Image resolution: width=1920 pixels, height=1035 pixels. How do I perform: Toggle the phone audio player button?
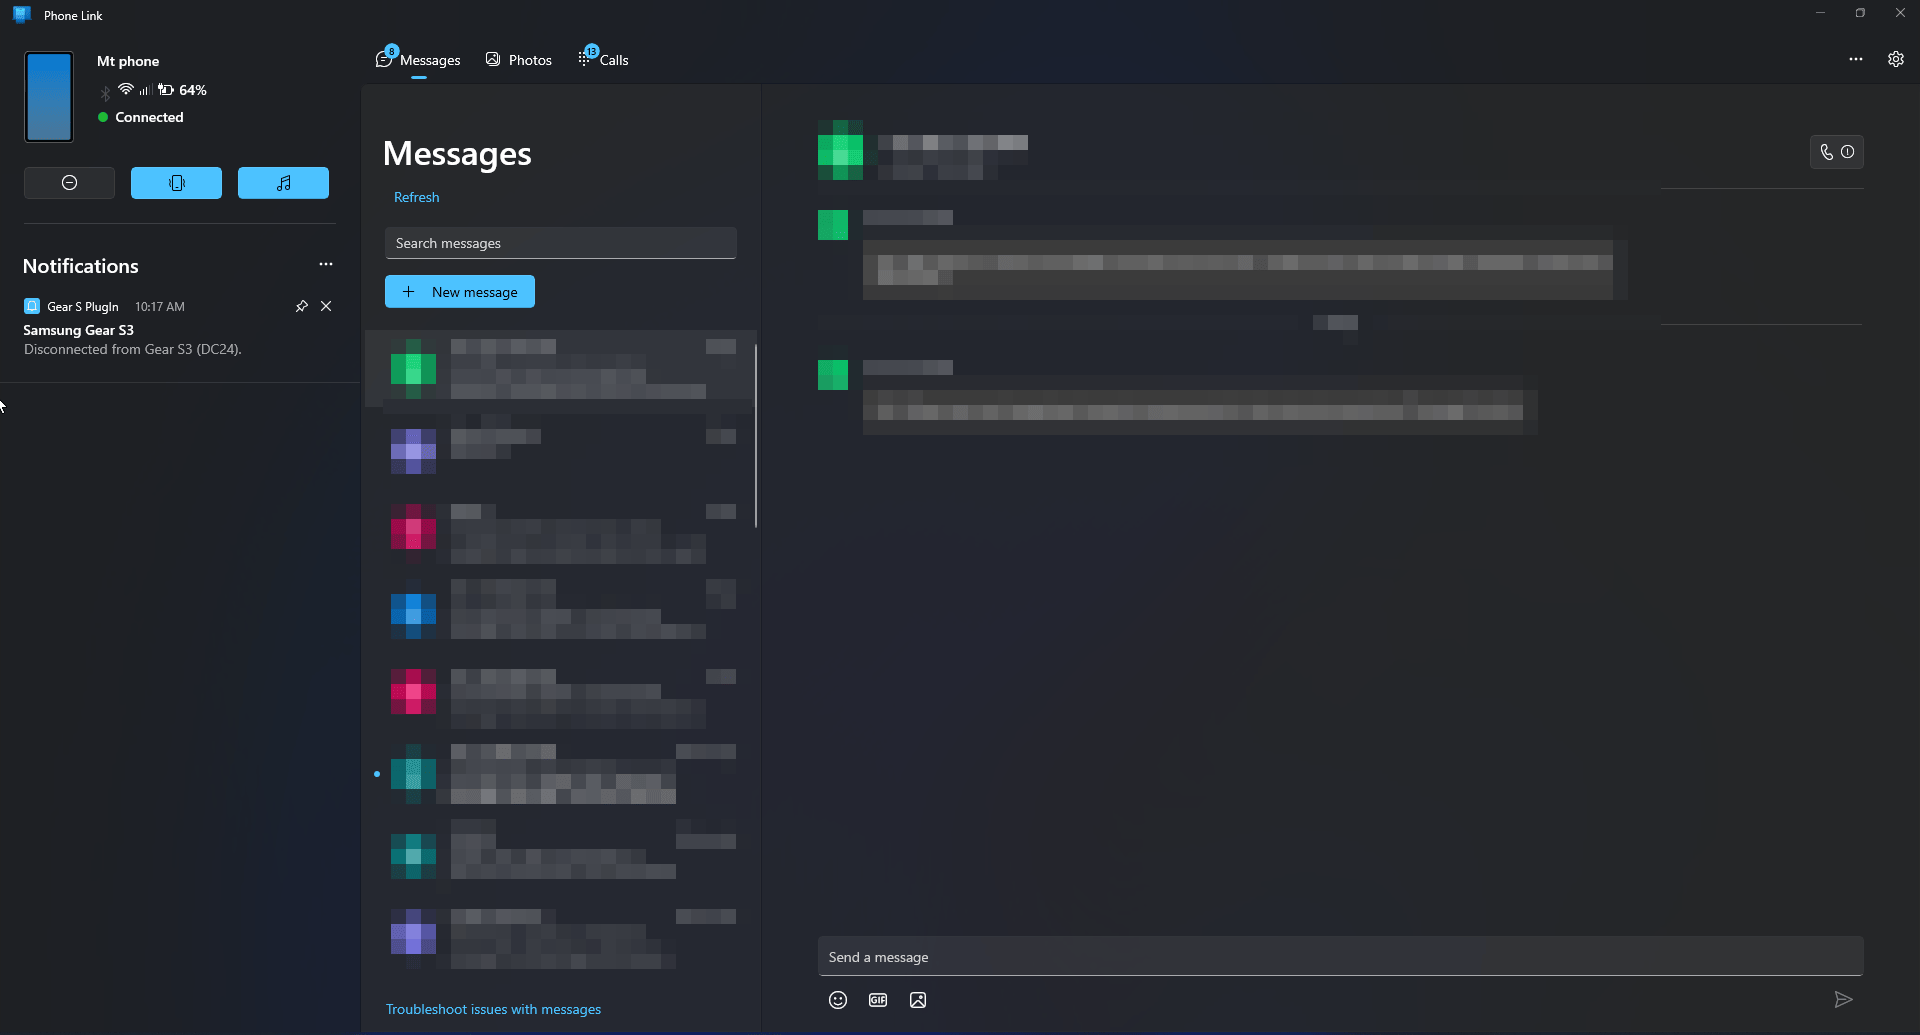coord(283,183)
